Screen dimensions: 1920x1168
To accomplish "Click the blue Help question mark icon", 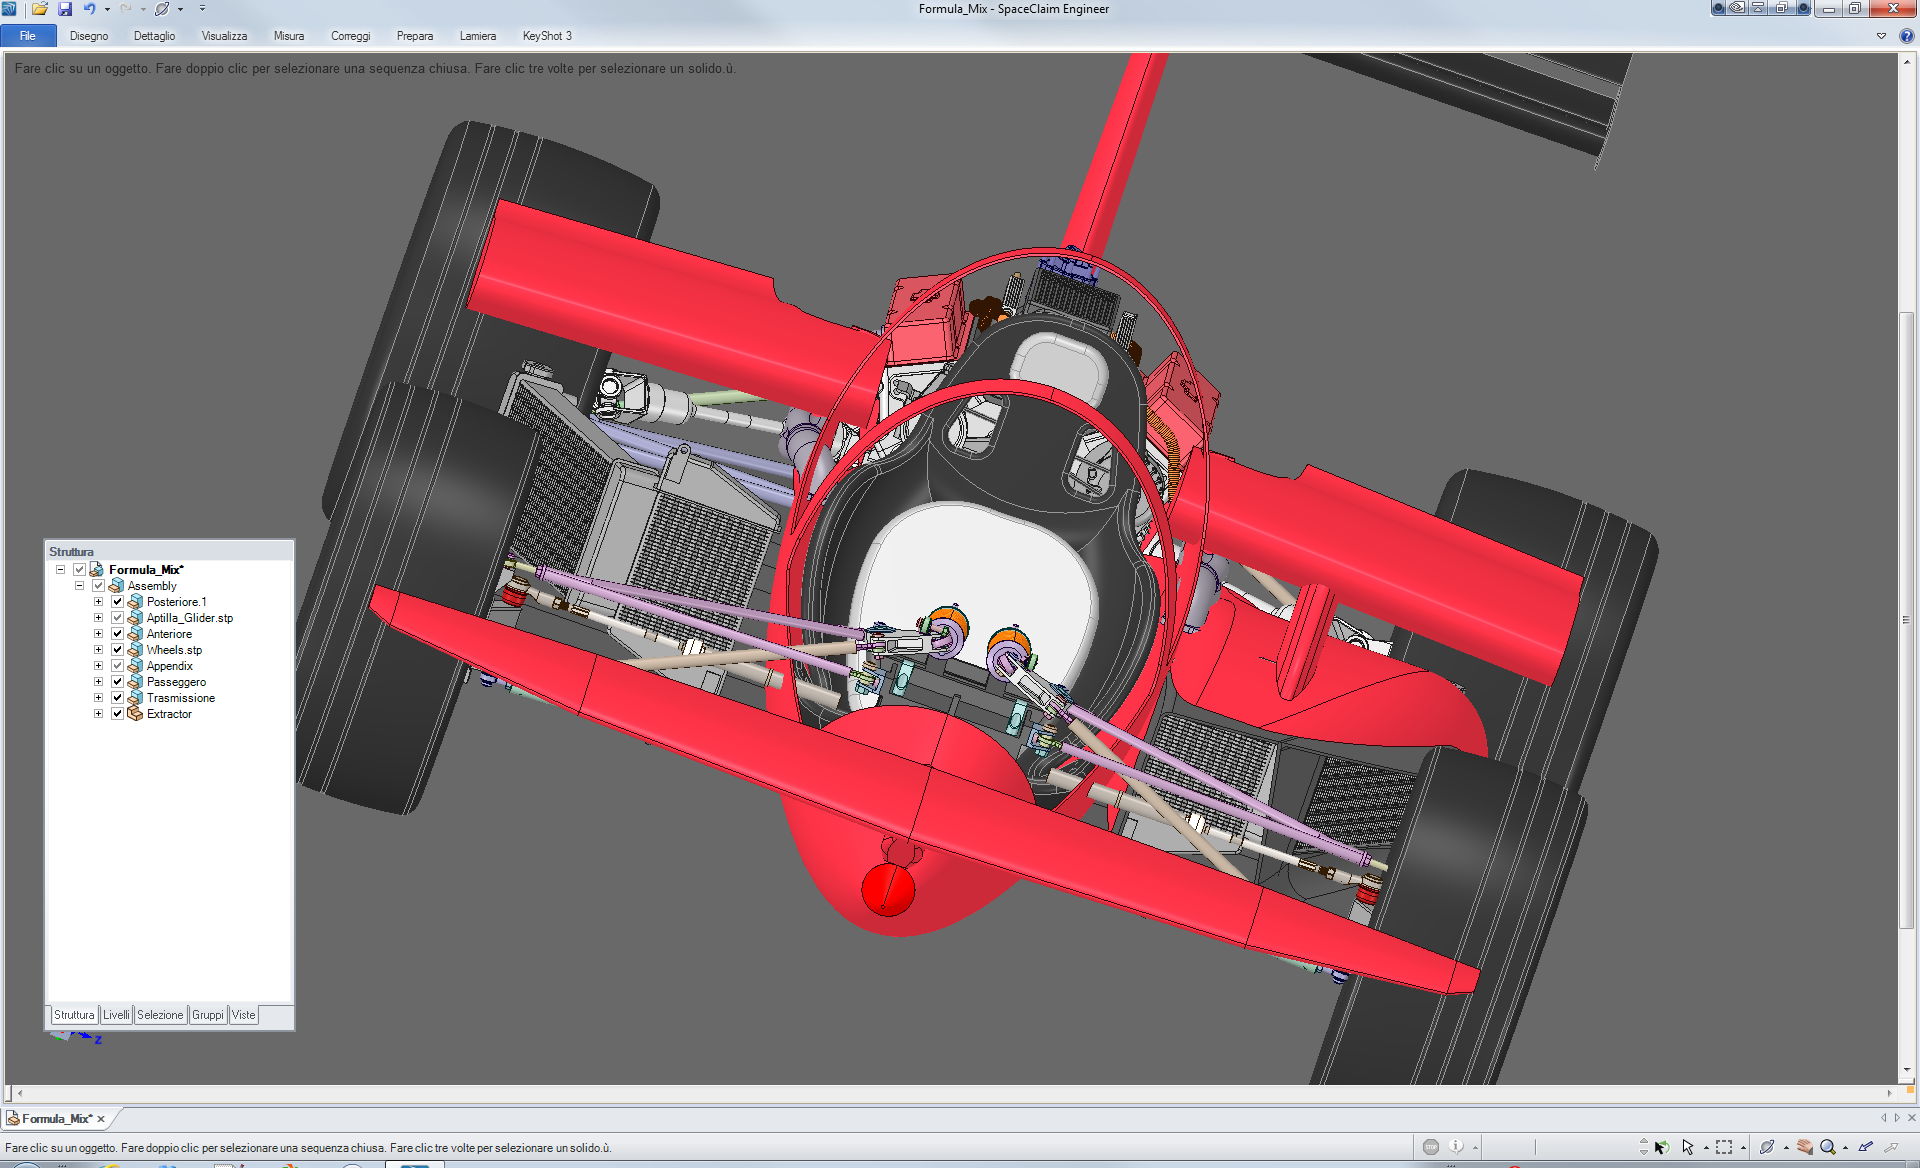I will 1906,36.
